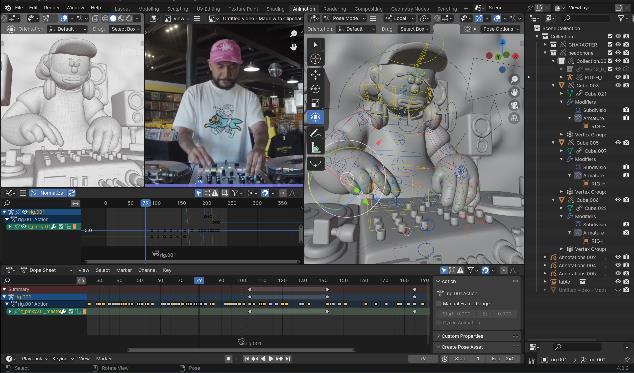Screen dimensions: 634x373
Task: Switch to the Animation workspace tab
Action: click(304, 8)
